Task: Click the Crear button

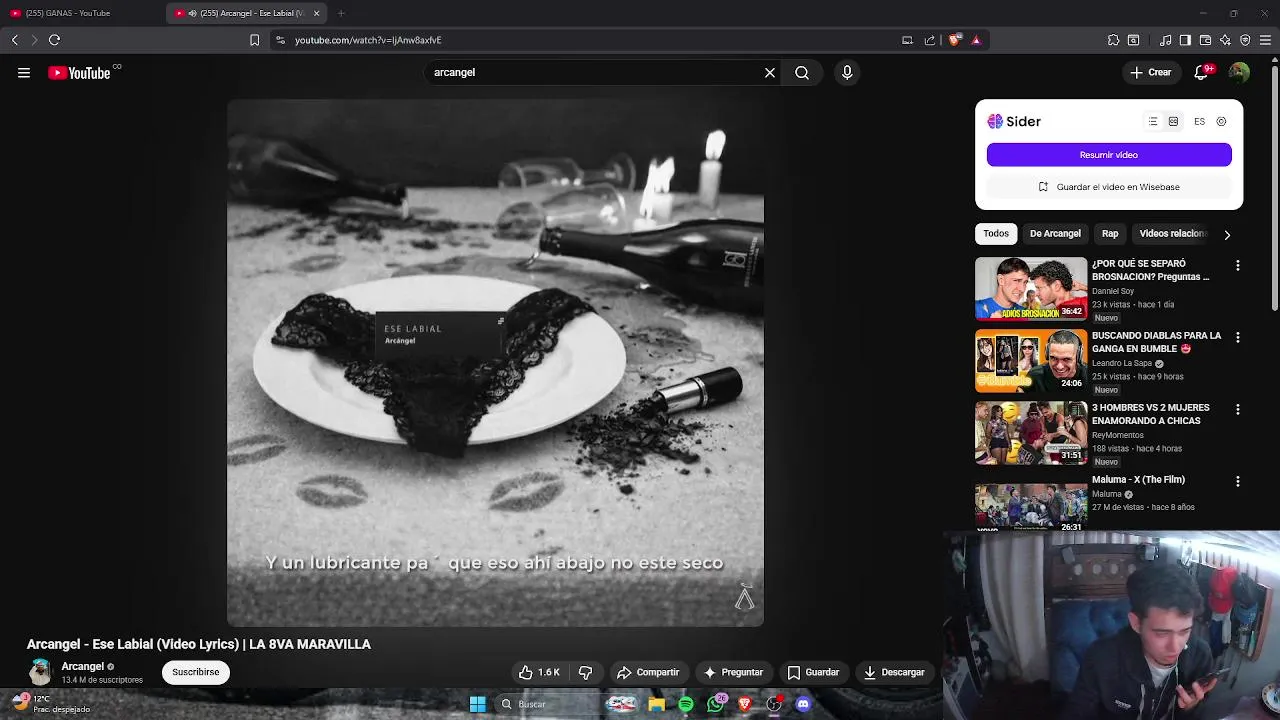Action: click(x=1151, y=73)
